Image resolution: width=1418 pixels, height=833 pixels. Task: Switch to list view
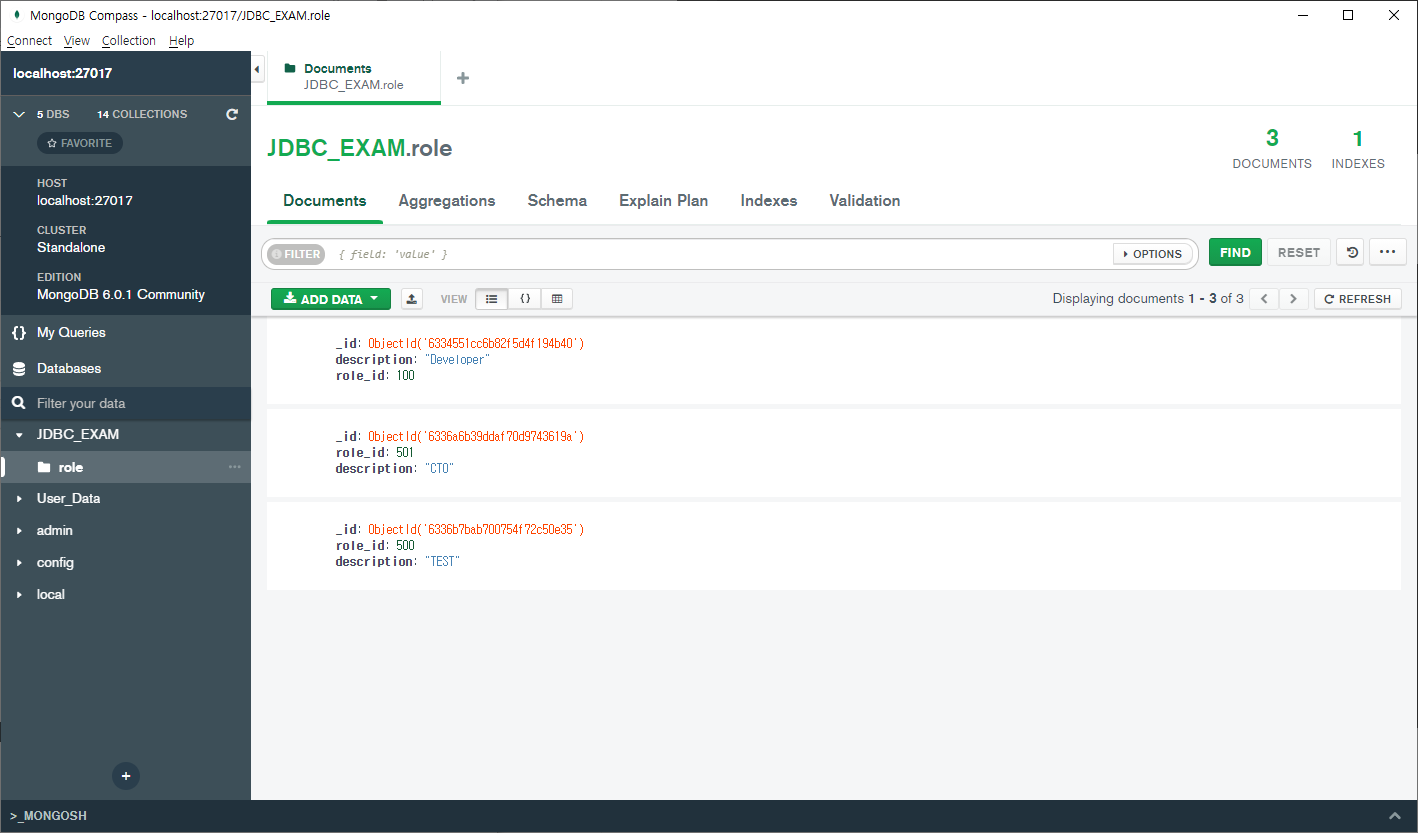point(491,299)
